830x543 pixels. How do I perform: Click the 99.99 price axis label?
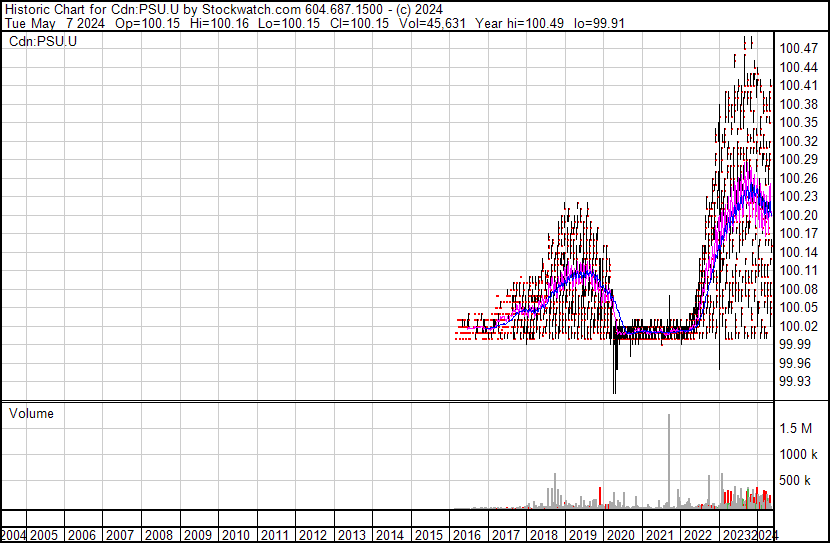click(795, 345)
